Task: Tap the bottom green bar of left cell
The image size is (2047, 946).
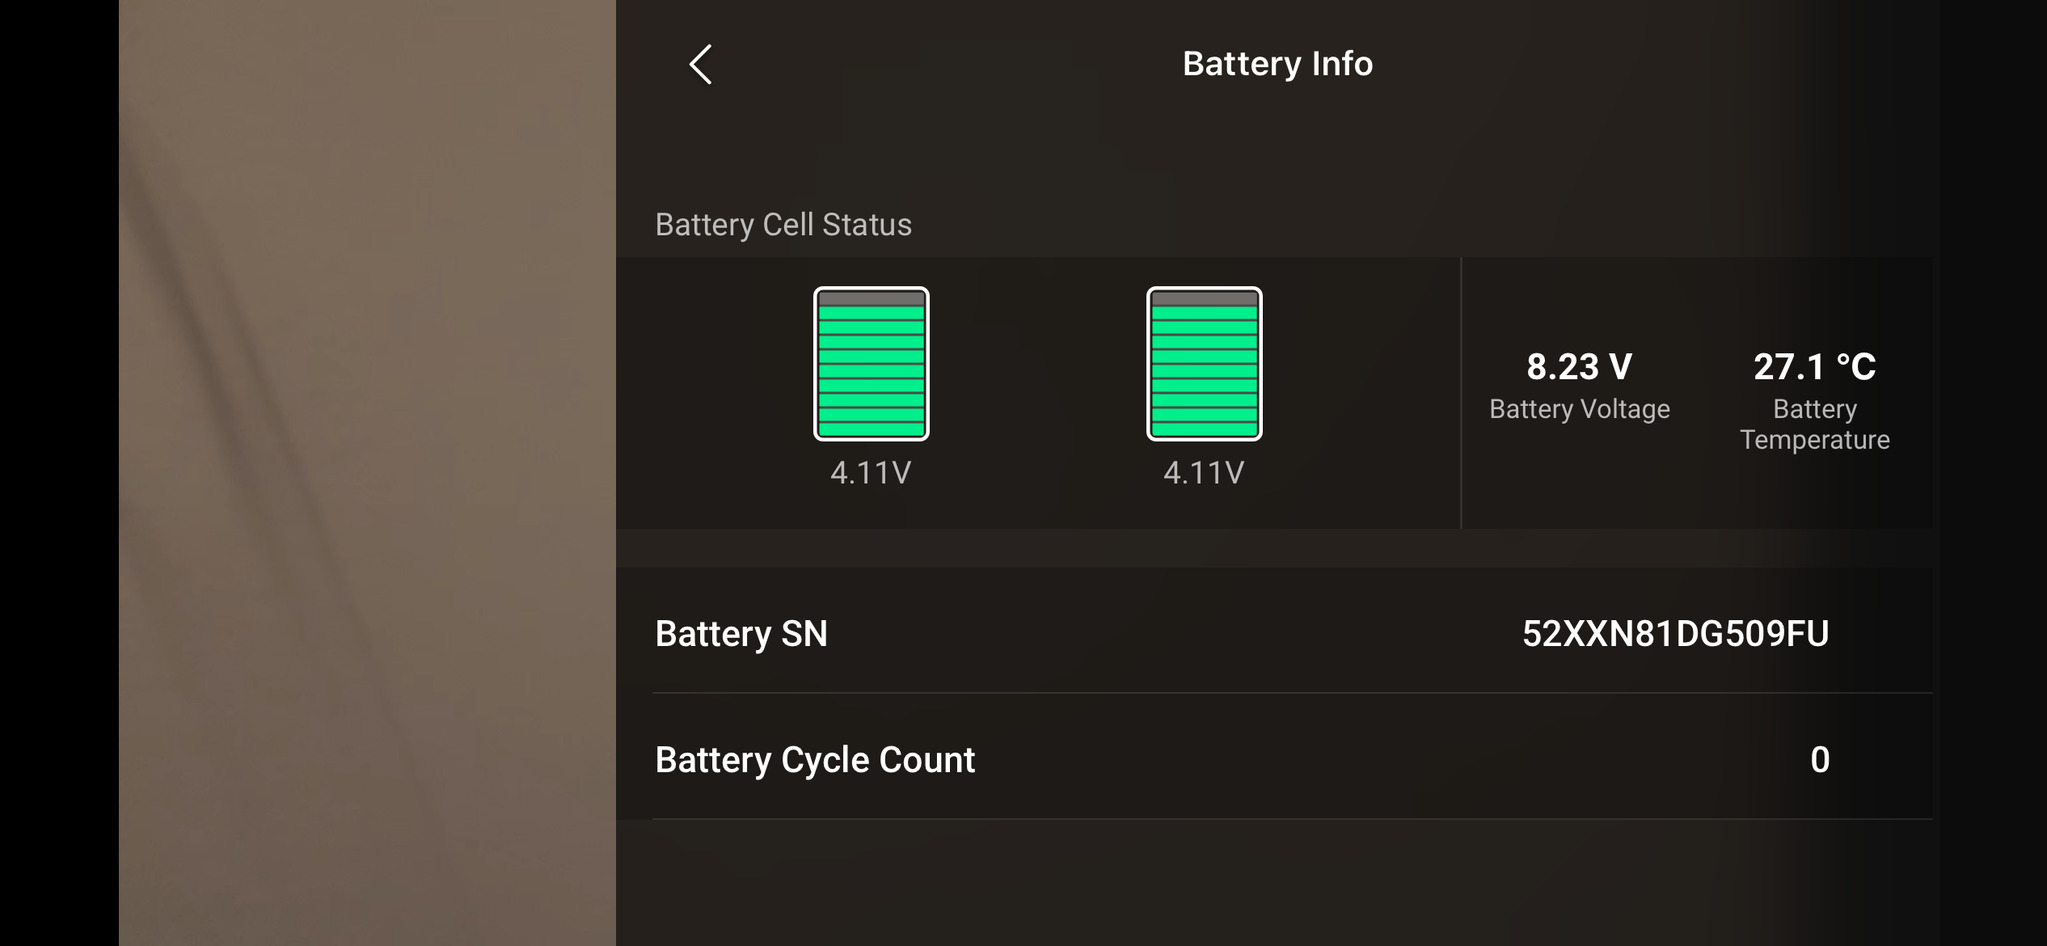Action: click(x=871, y=429)
